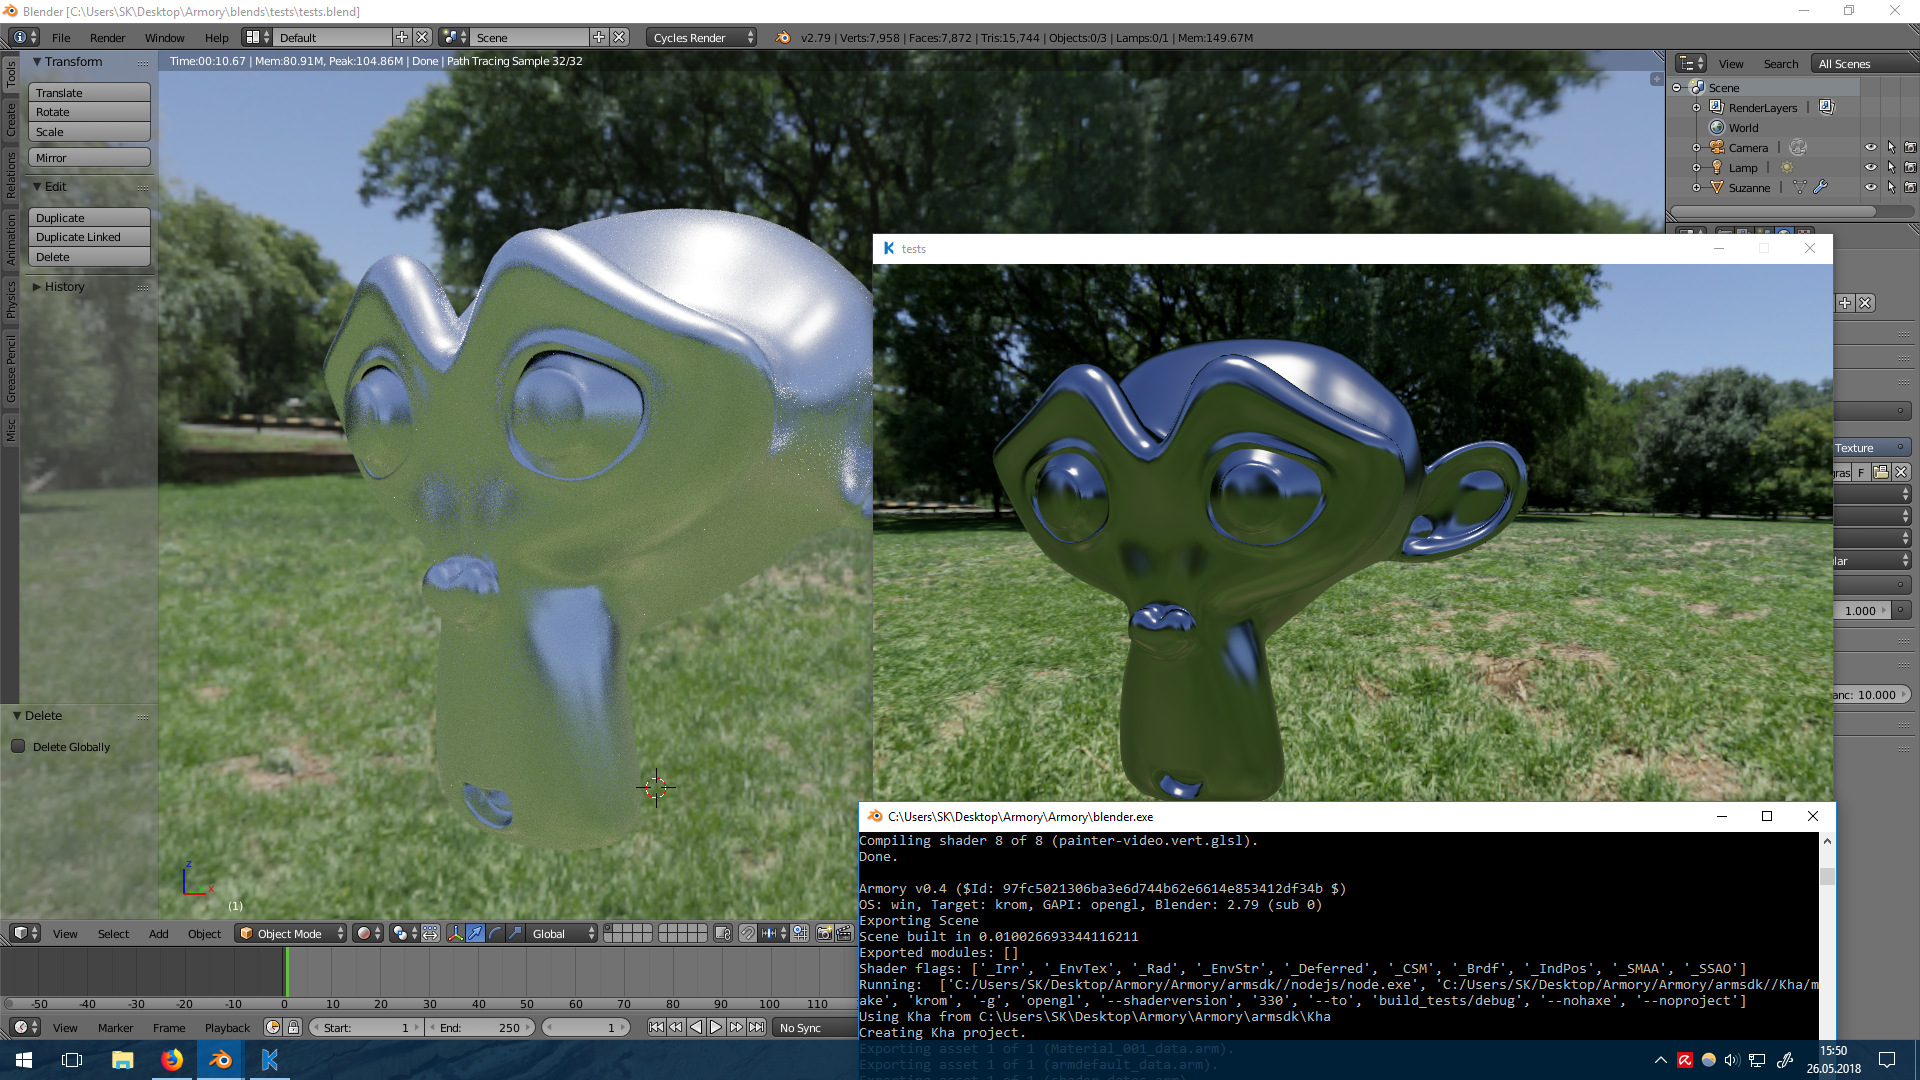Viewport: 1920px width, 1080px height.
Task: Open the Add menu in 3D view
Action: coord(158,933)
